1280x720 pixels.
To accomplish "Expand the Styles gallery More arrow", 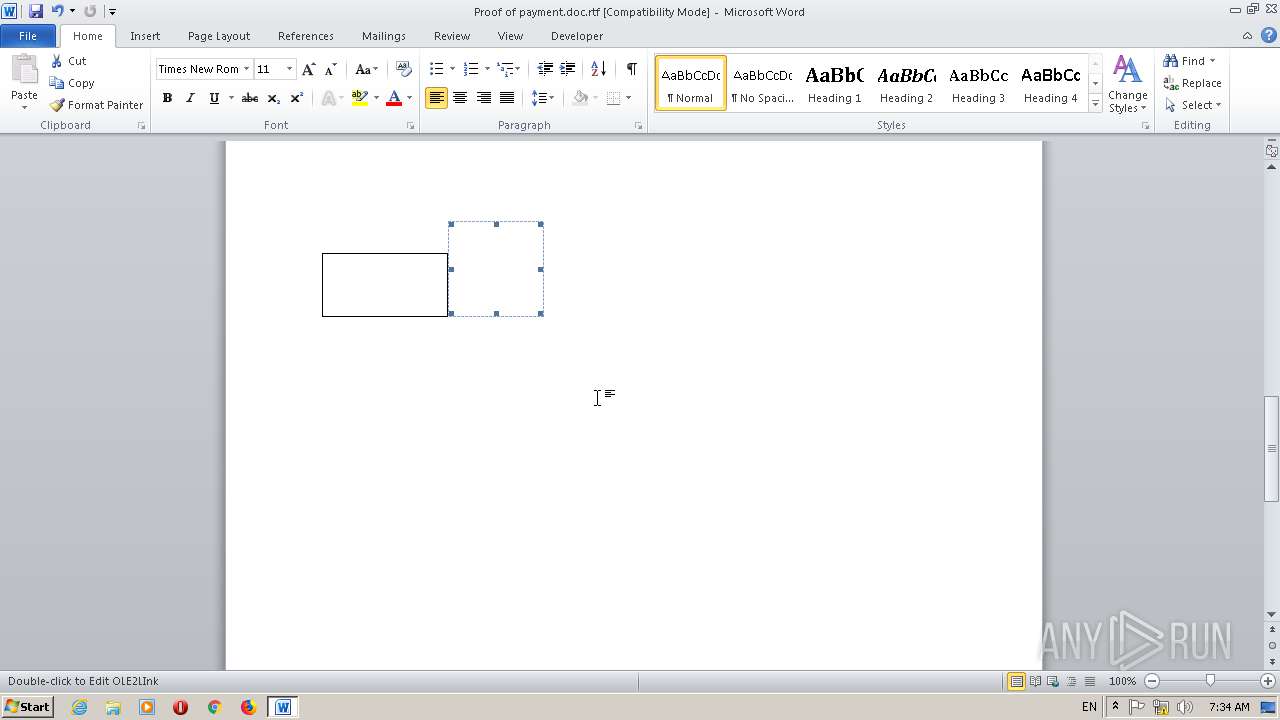I will tap(1095, 104).
